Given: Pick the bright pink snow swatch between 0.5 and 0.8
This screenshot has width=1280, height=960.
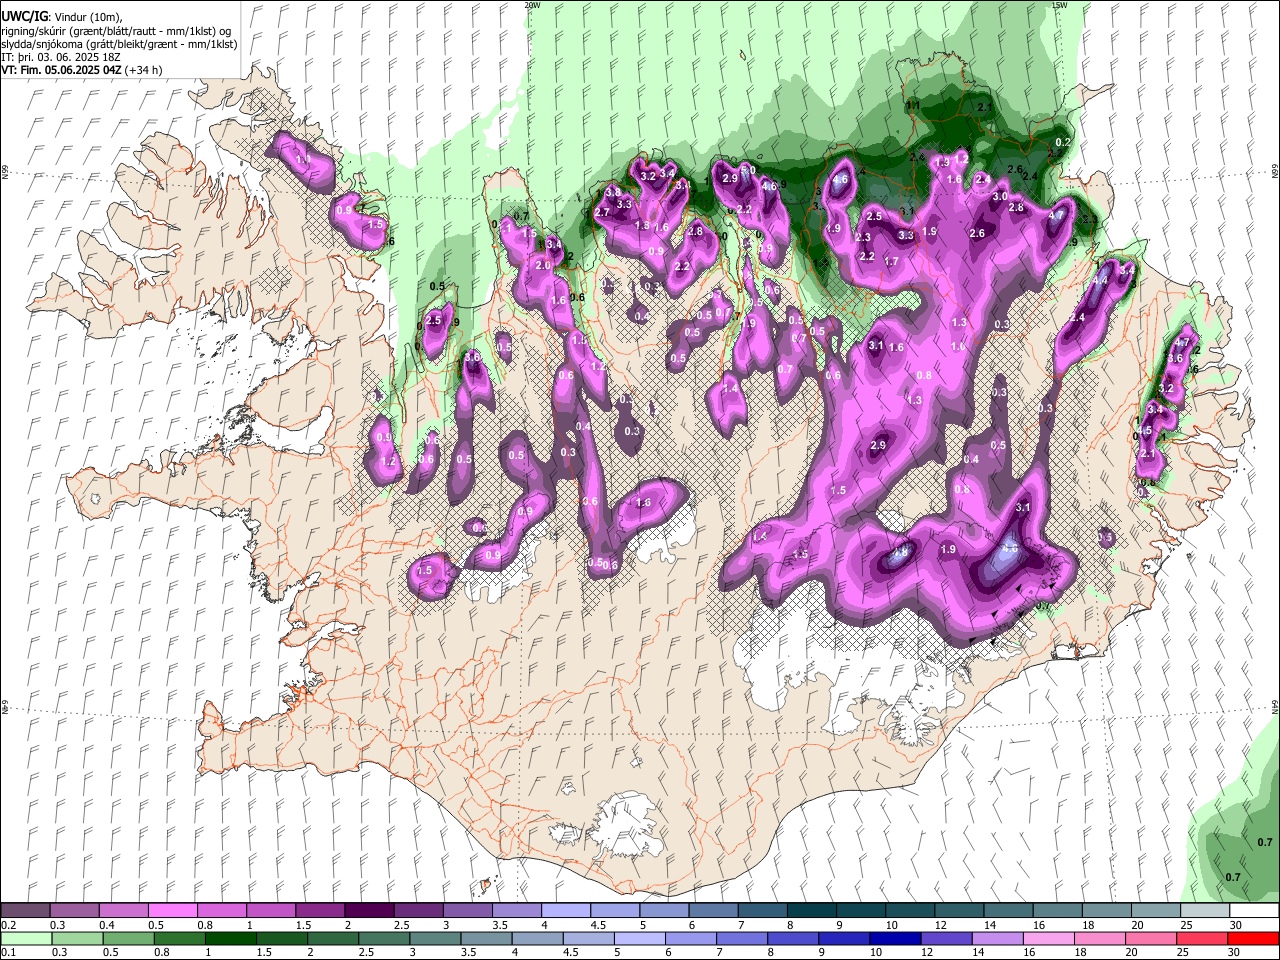Looking at the screenshot, I should (x=172, y=911).
